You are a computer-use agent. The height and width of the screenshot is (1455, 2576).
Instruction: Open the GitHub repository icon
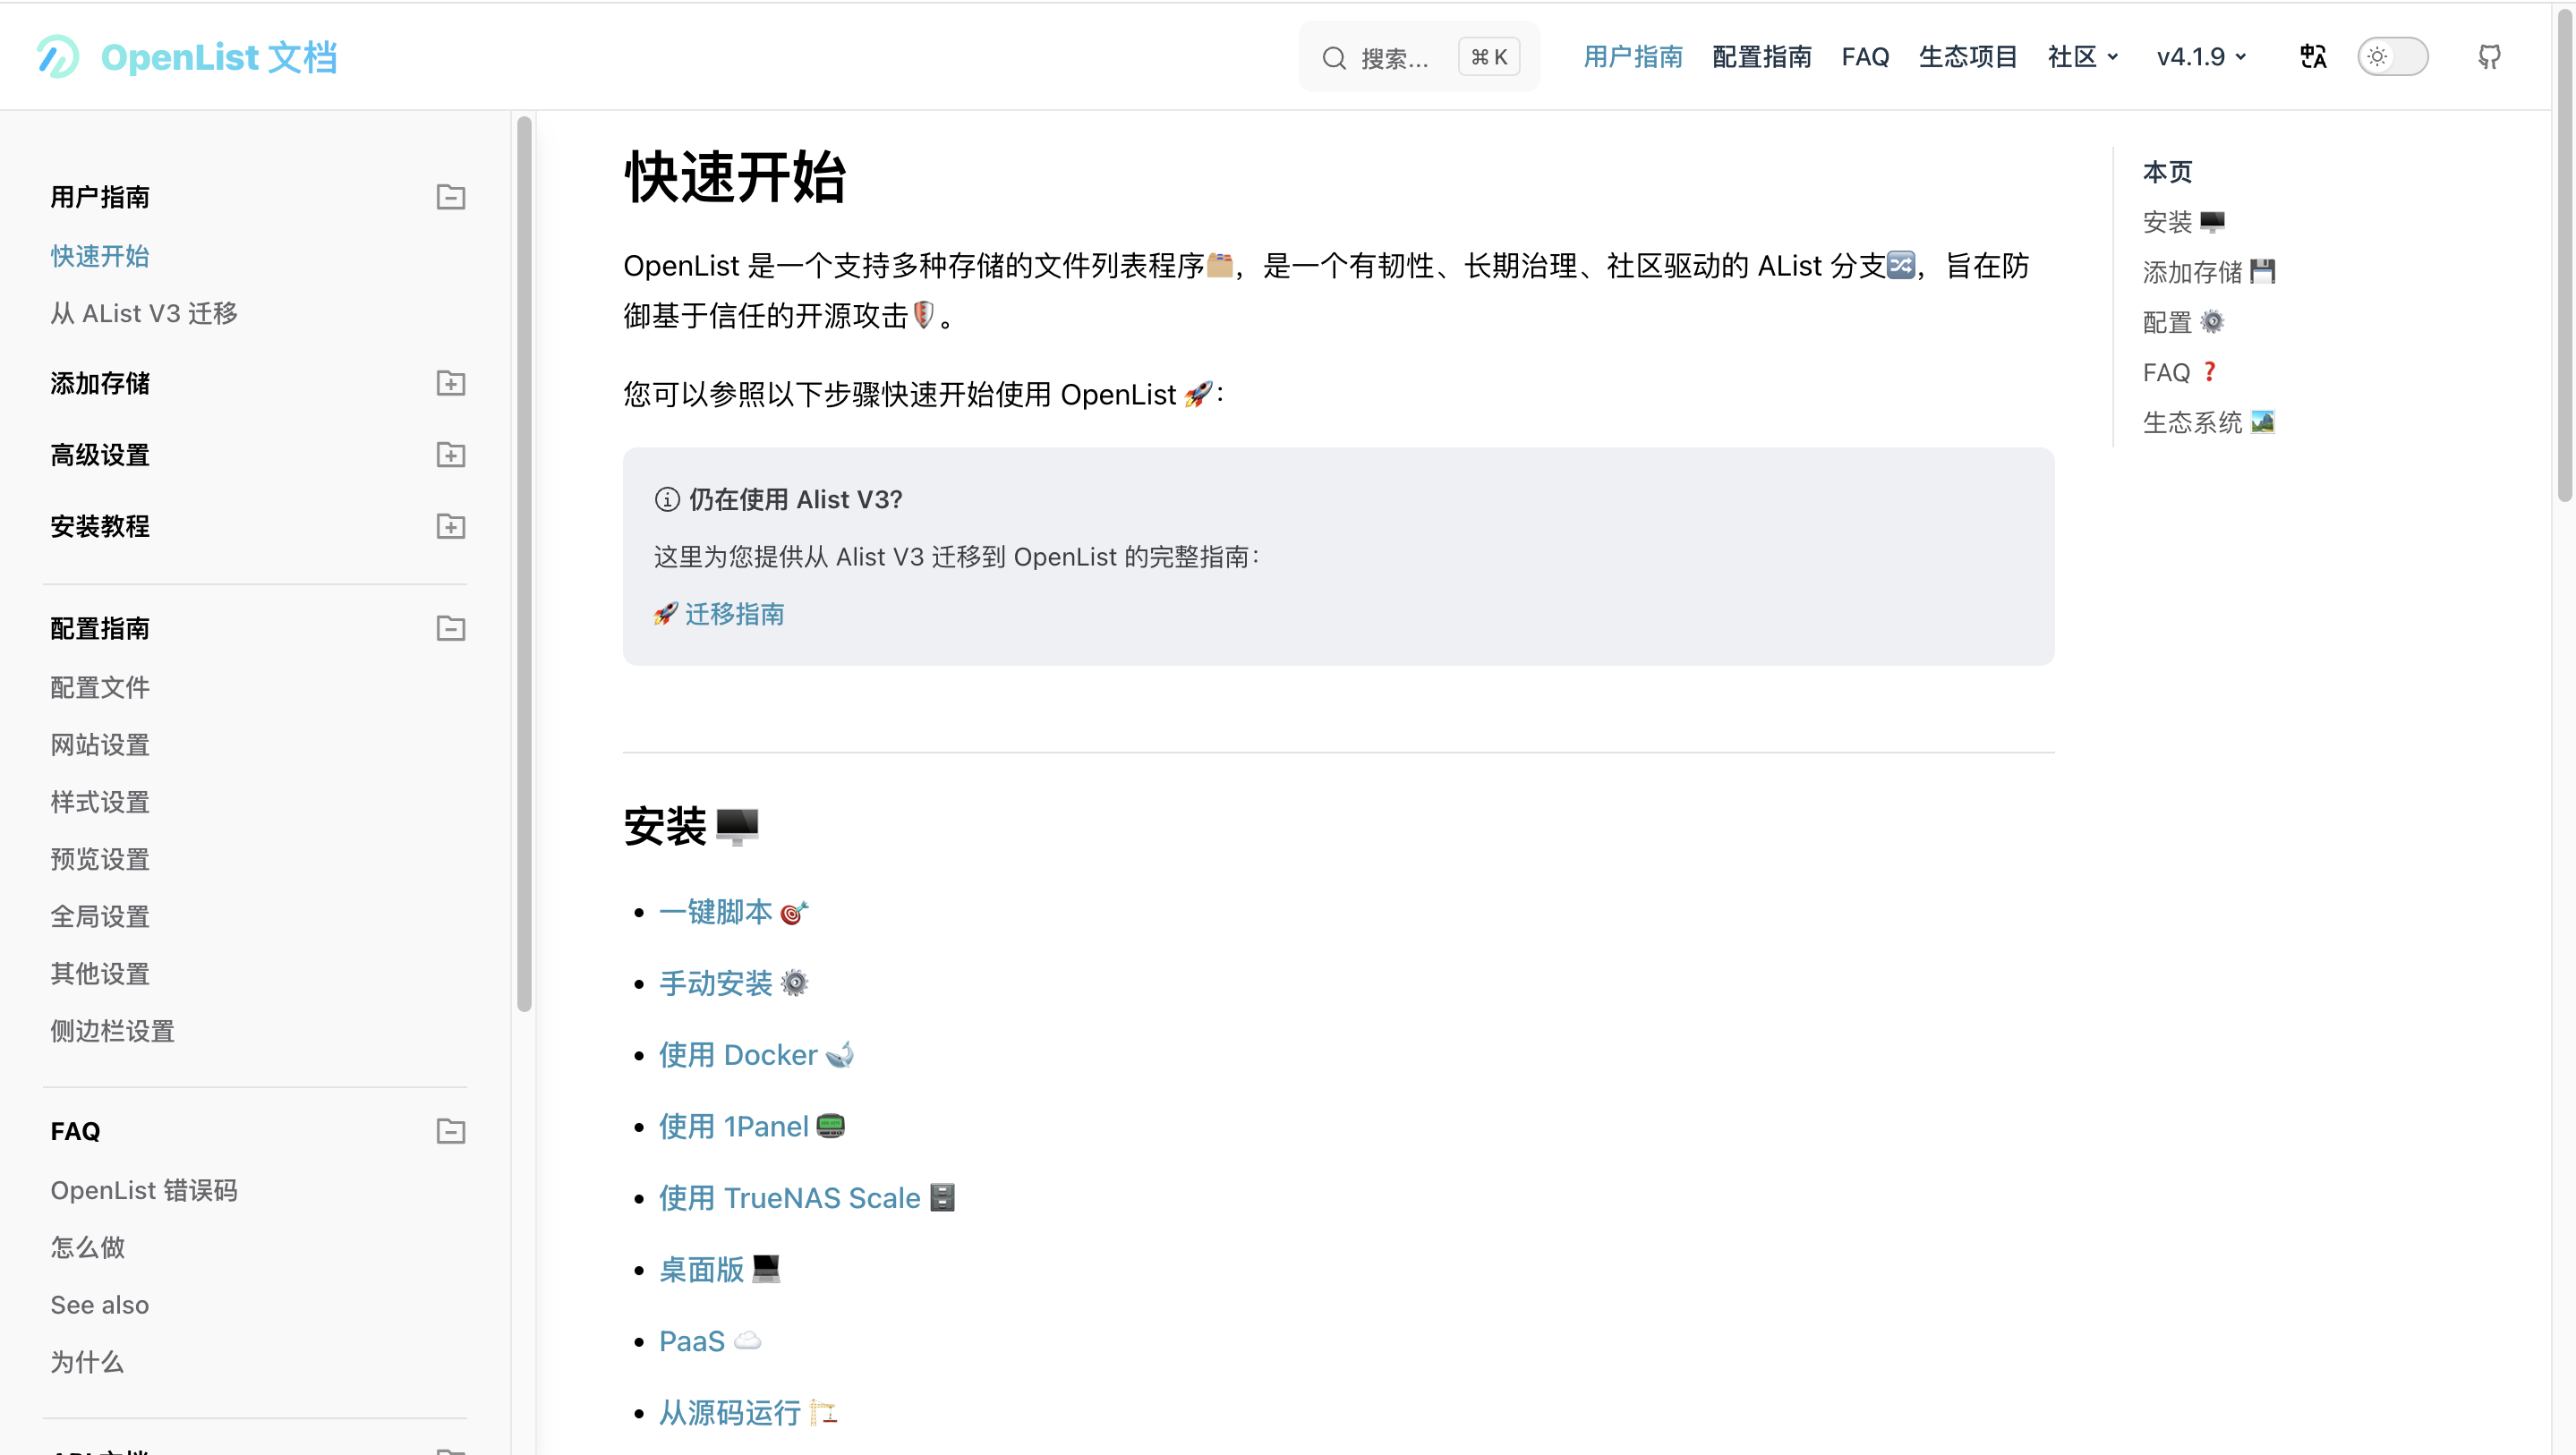[x=2489, y=57]
